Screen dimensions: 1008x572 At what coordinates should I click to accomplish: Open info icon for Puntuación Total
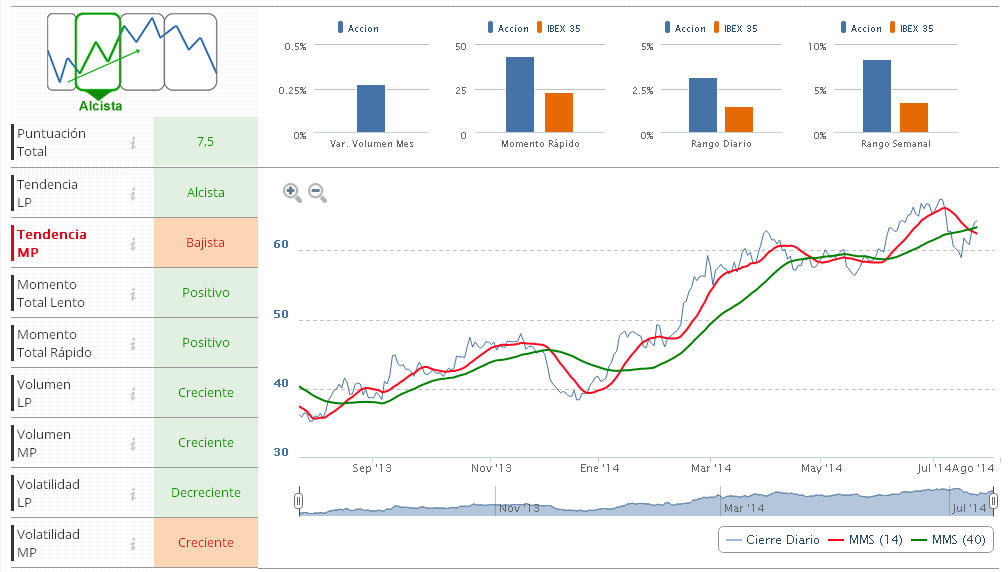point(133,143)
